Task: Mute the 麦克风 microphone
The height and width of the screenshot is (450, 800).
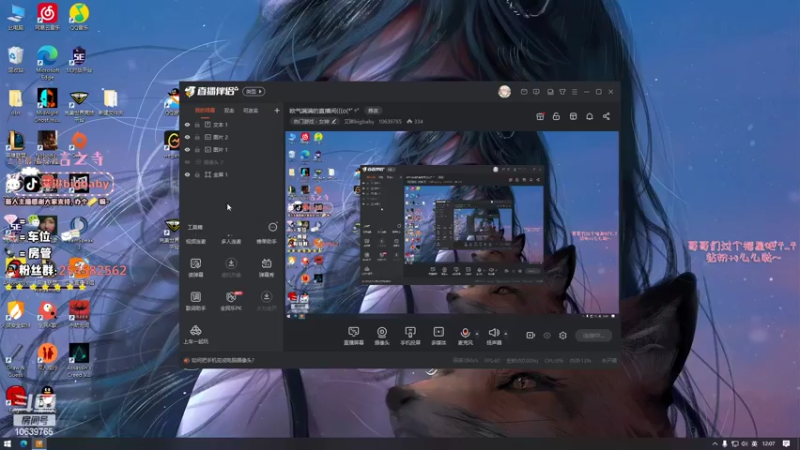Action: (465, 336)
